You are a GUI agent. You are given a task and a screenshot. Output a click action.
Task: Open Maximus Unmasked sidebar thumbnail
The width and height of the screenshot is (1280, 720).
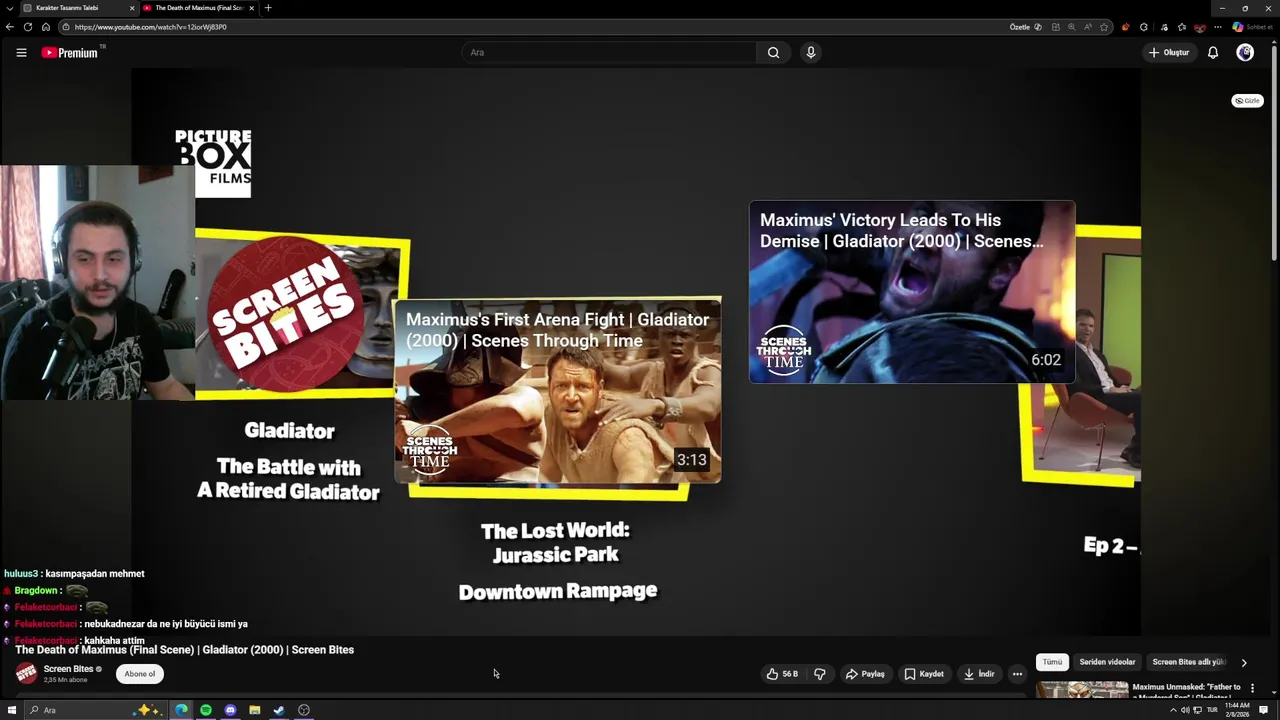tap(1082, 689)
